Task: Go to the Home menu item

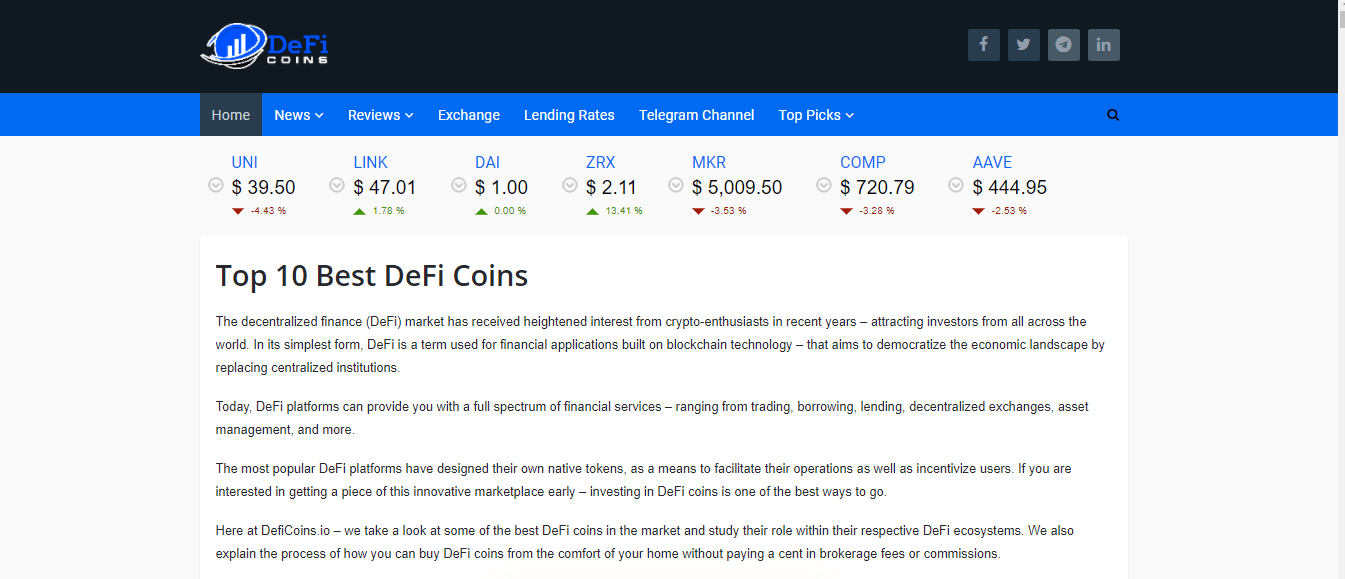Action: pyautogui.click(x=230, y=115)
